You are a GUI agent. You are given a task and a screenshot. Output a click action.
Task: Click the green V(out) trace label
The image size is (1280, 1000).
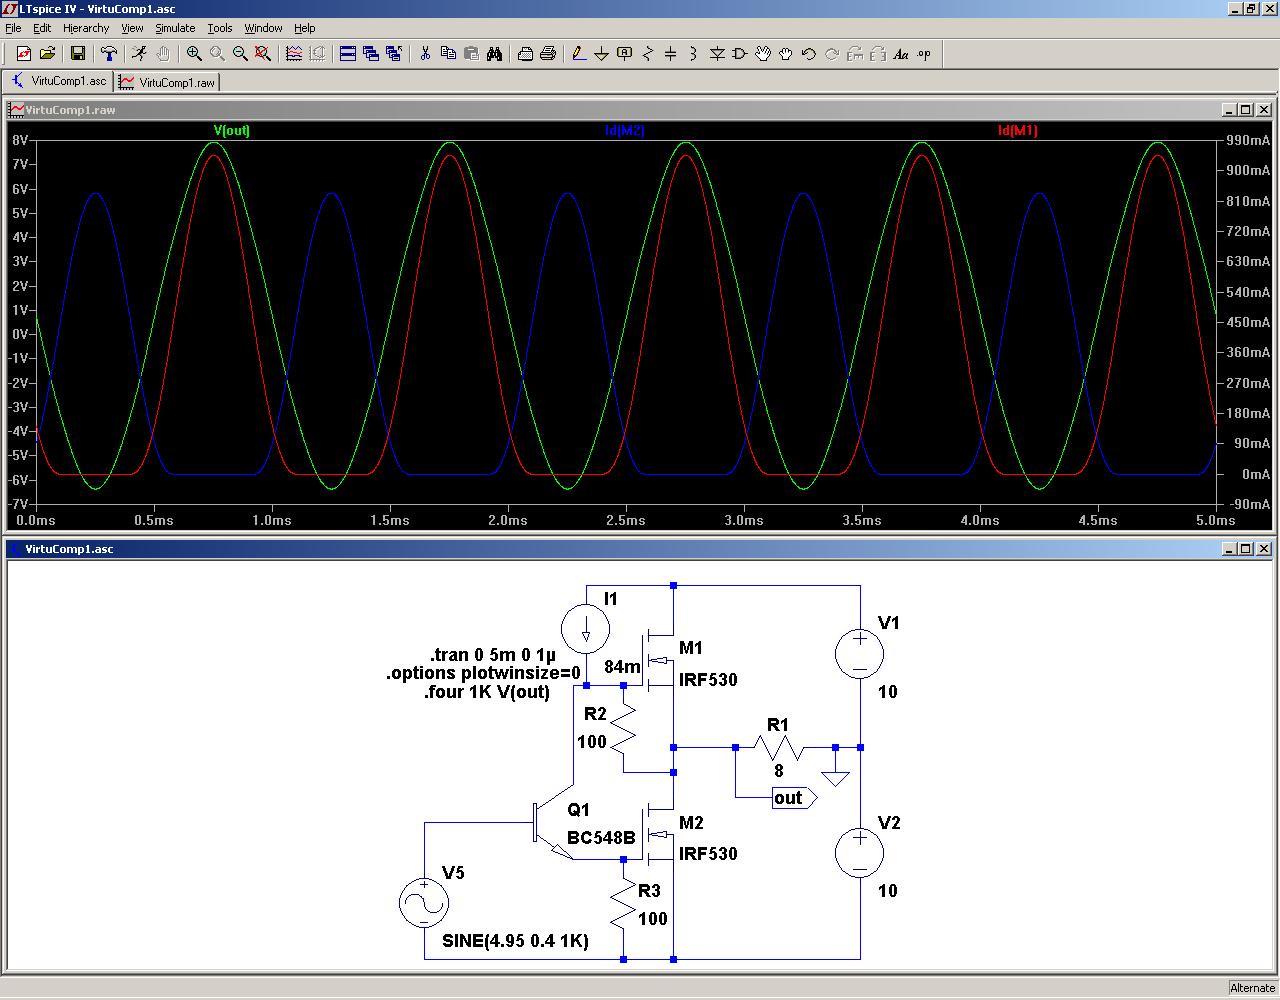click(232, 131)
